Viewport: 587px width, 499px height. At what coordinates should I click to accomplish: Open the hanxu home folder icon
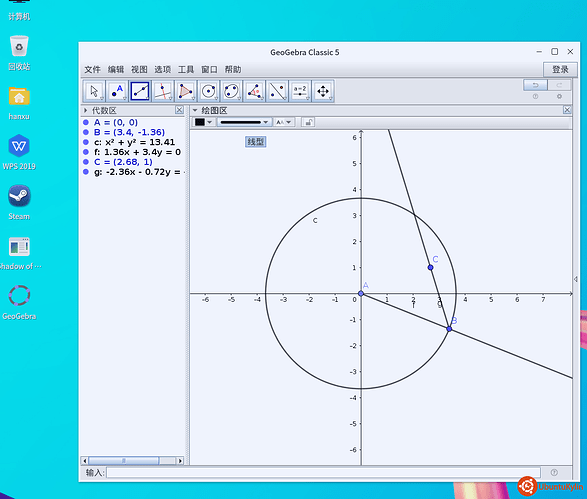click(x=19, y=103)
